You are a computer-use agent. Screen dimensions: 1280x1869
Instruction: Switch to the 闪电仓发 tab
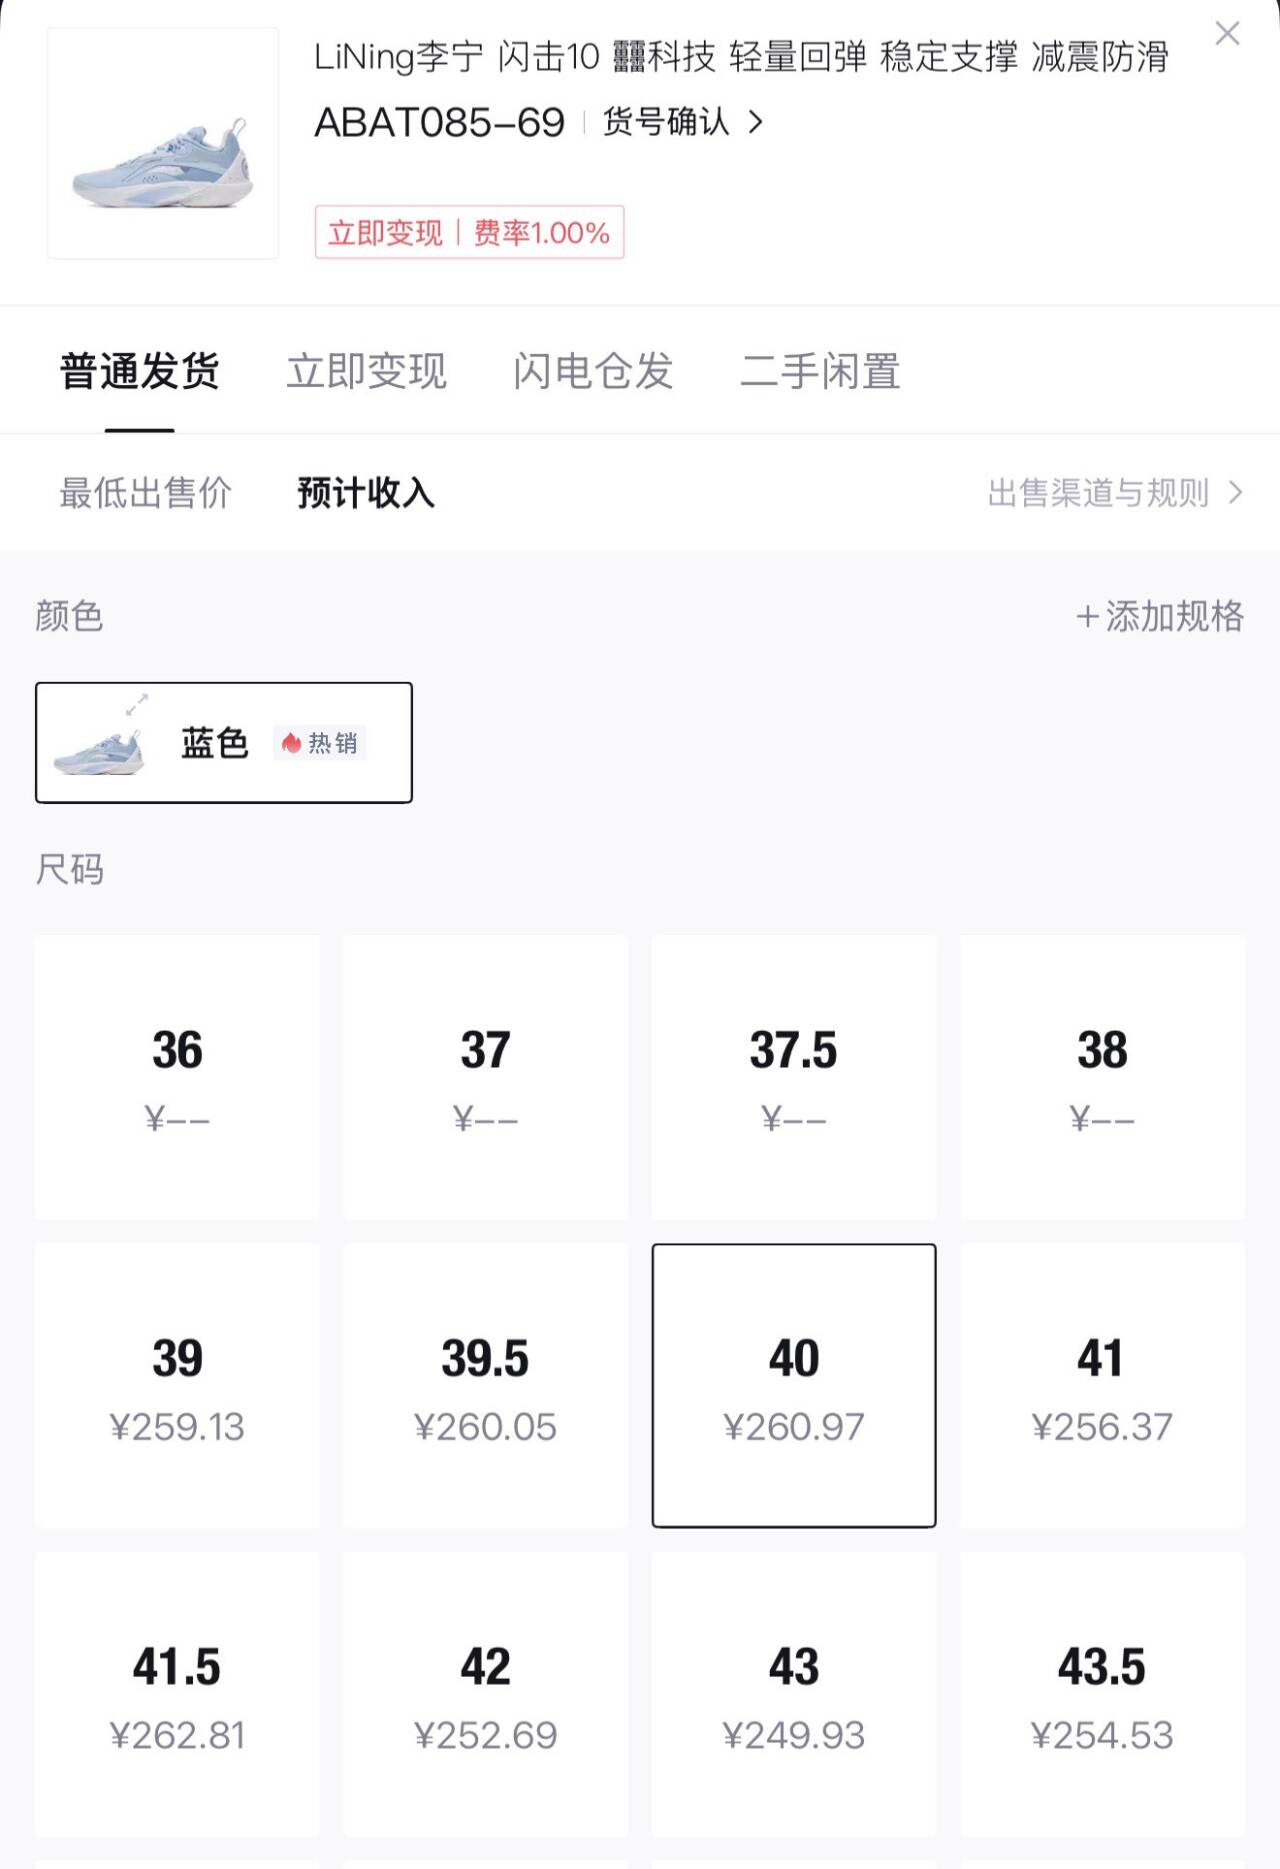click(x=593, y=371)
